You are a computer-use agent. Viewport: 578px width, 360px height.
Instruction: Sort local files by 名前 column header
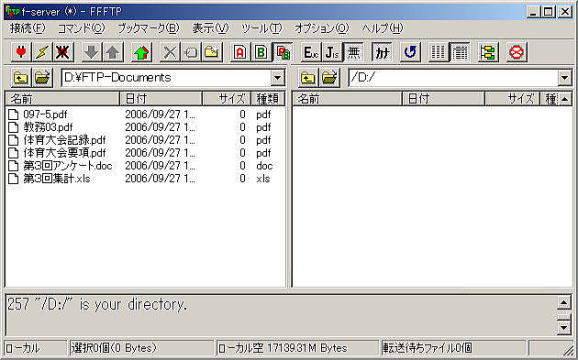(62, 98)
